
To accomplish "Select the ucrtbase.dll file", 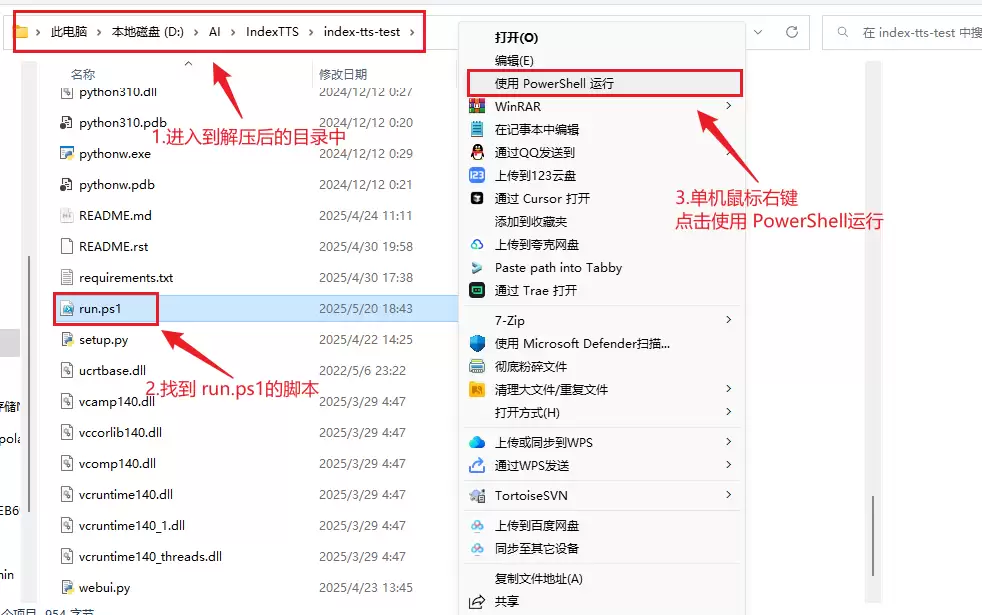I will pos(112,371).
